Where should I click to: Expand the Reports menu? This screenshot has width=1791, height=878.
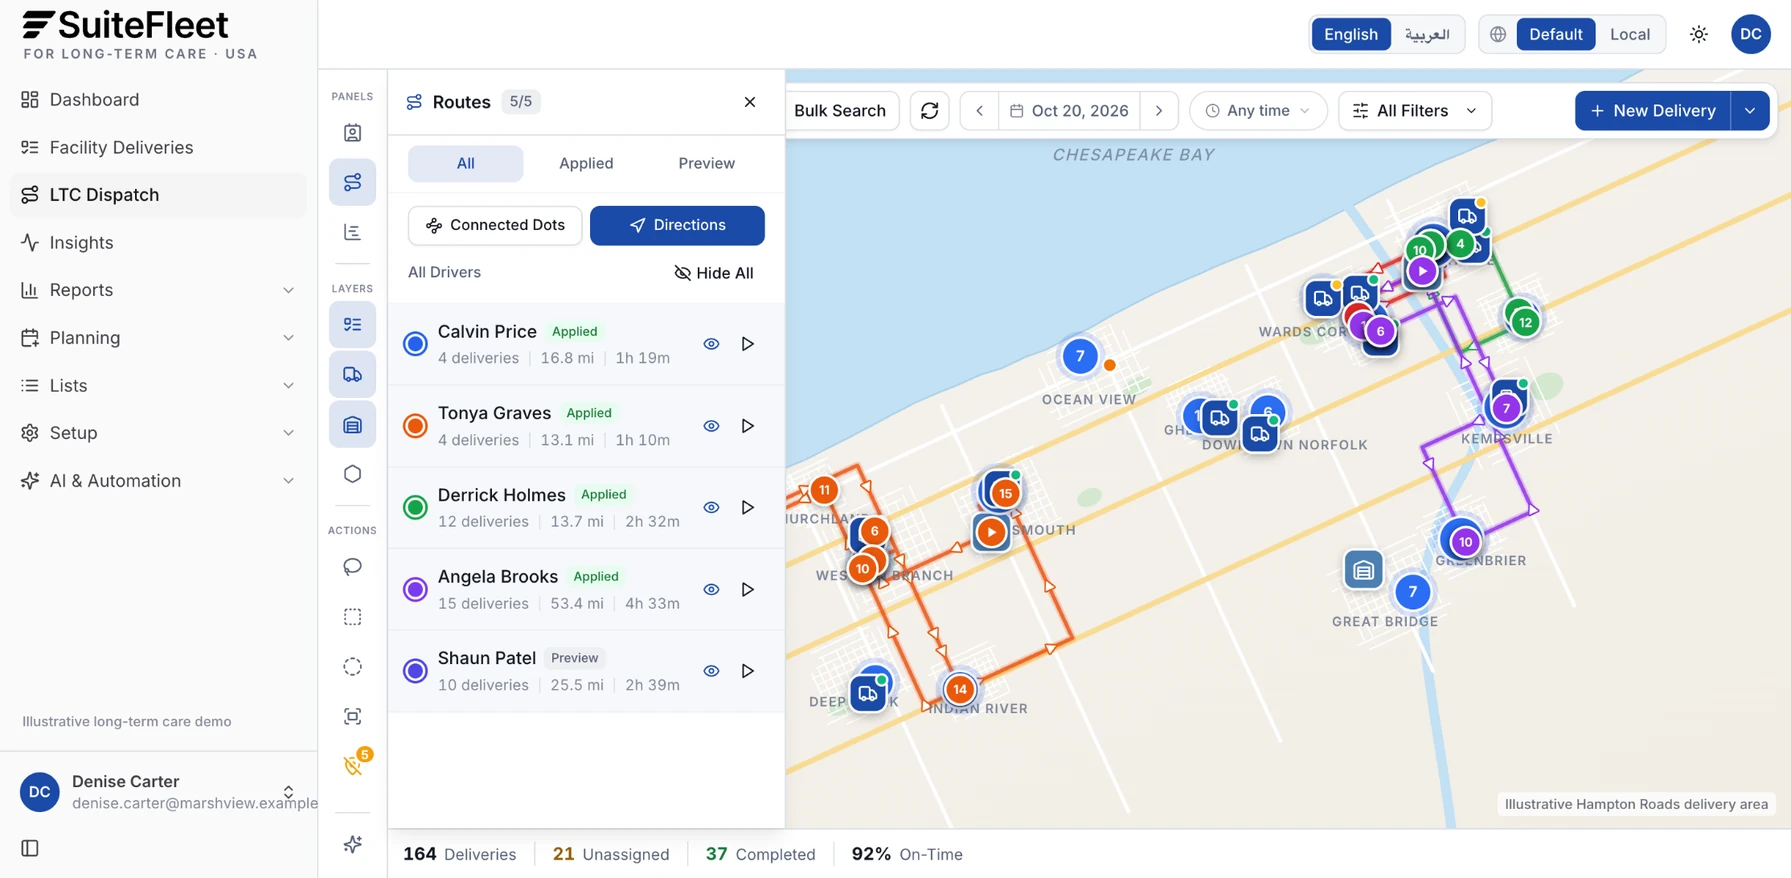(159, 290)
